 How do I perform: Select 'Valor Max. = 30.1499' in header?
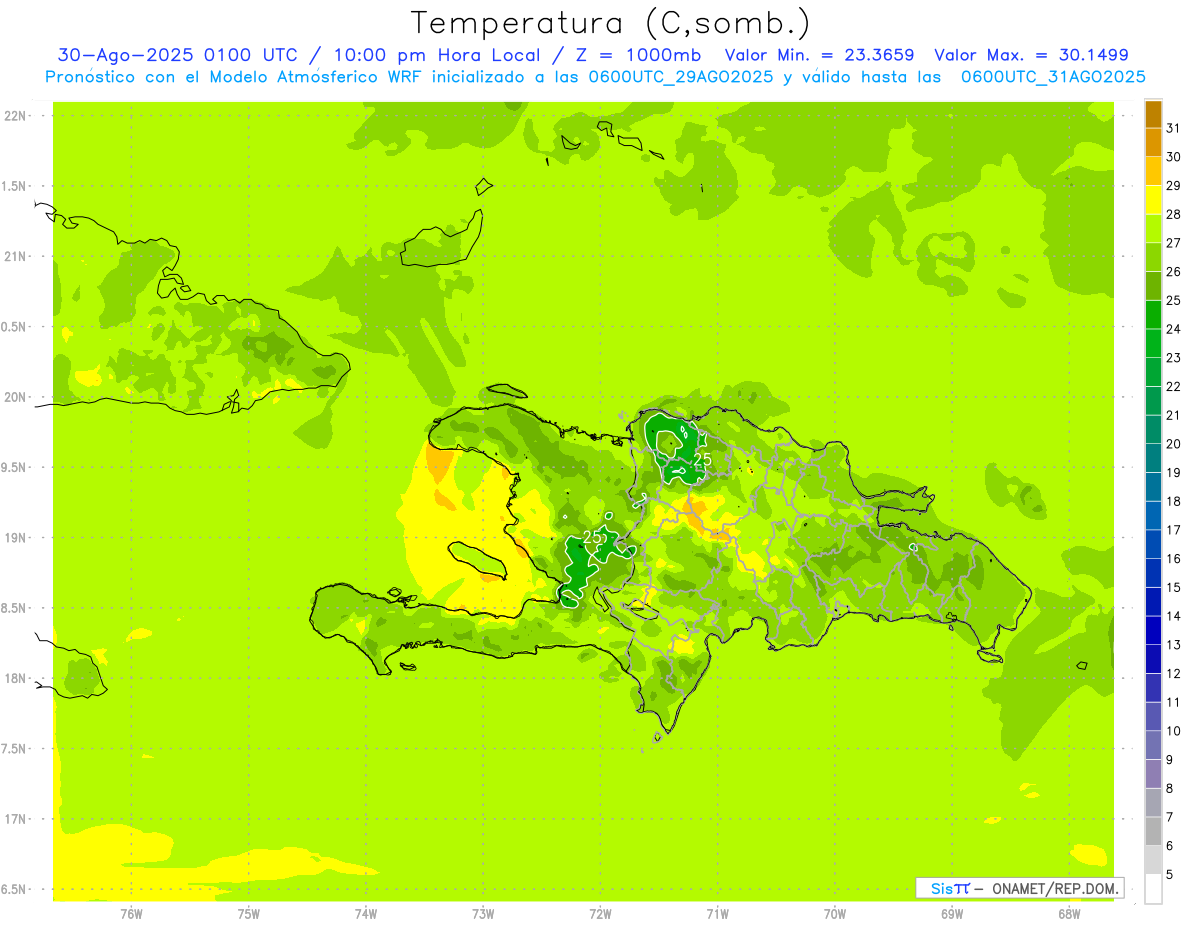tap(1032, 55)
